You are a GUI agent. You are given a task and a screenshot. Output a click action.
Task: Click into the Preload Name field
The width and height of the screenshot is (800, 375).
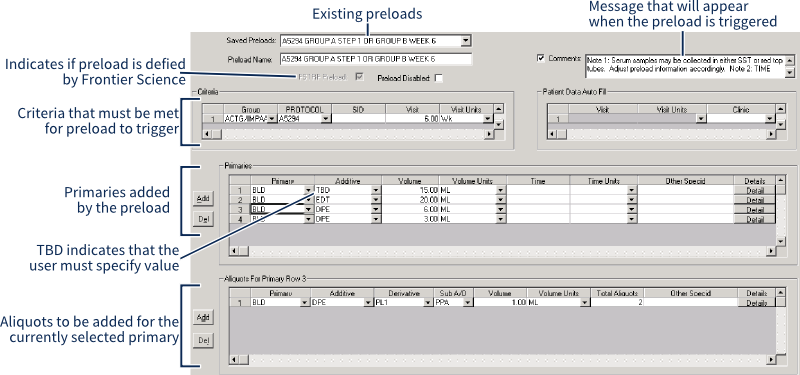[376, 59]
